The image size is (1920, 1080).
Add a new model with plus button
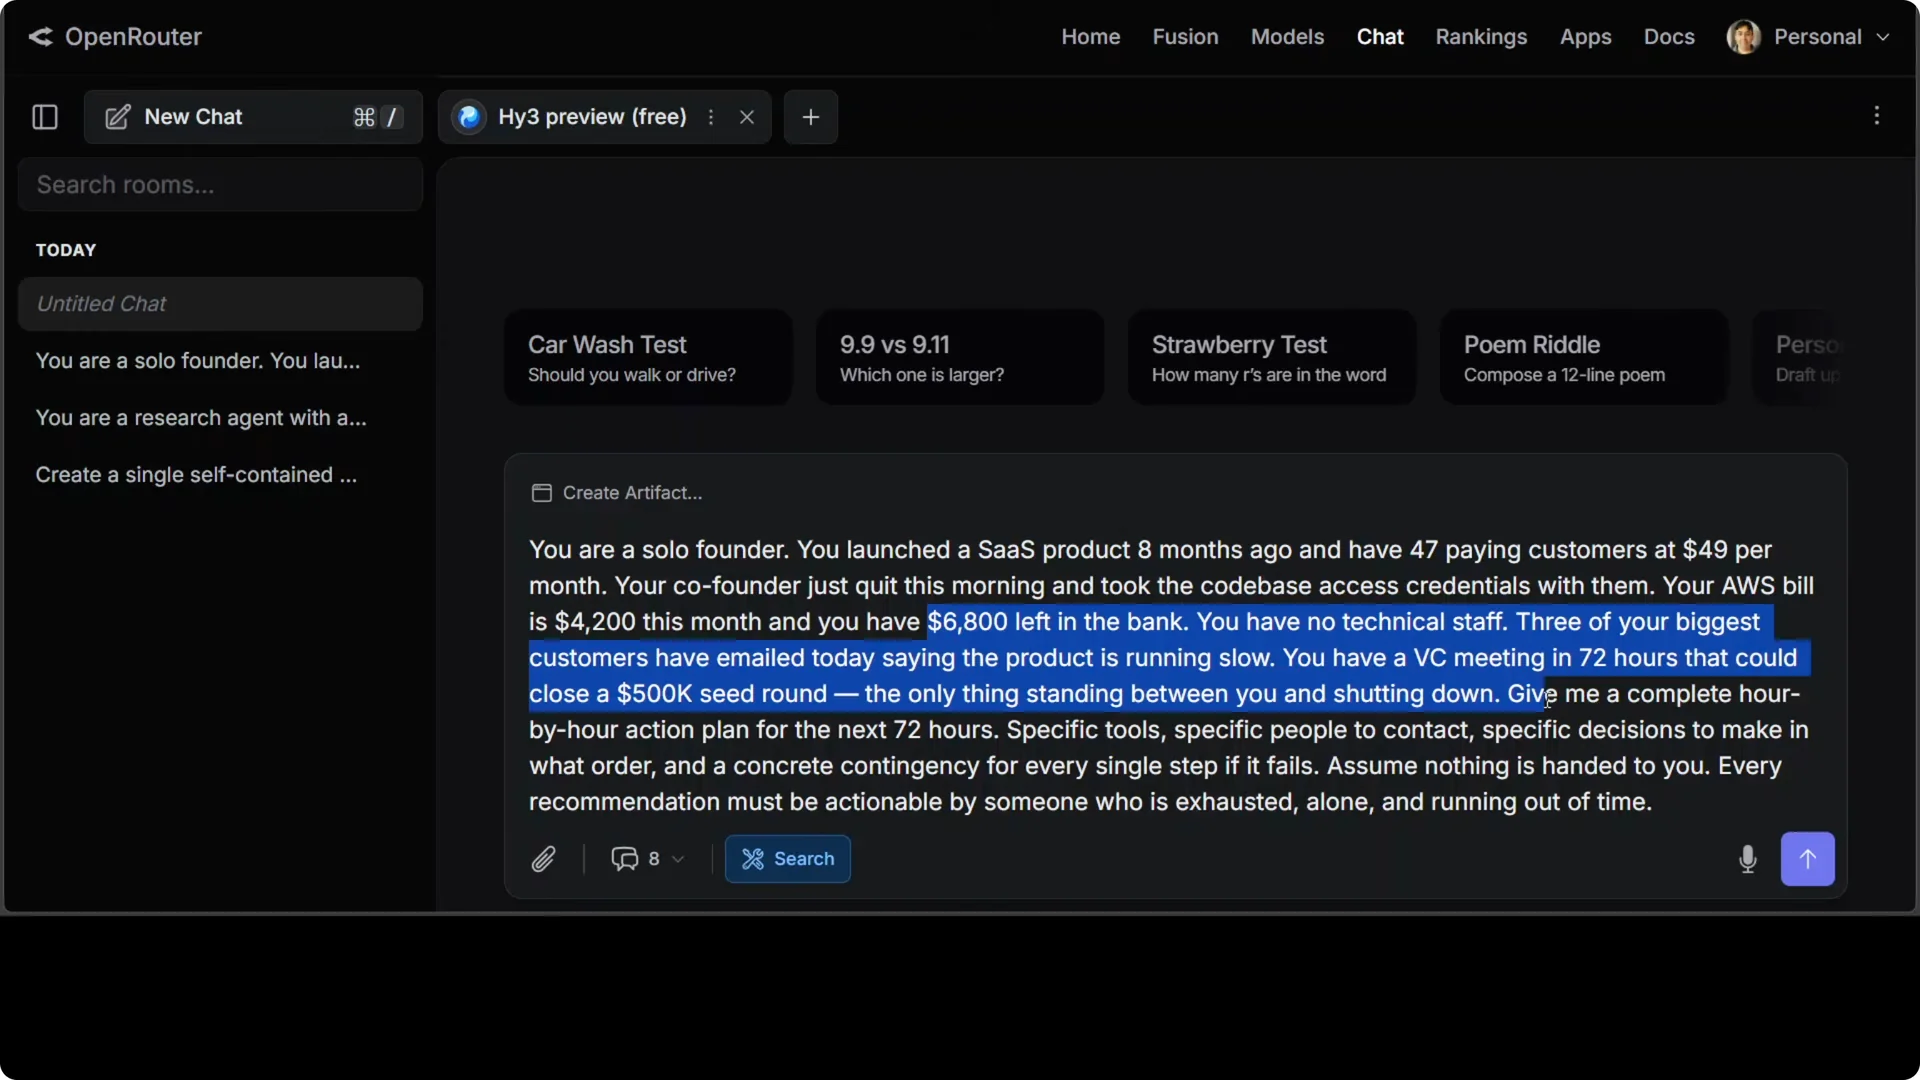tap(811, 117)
